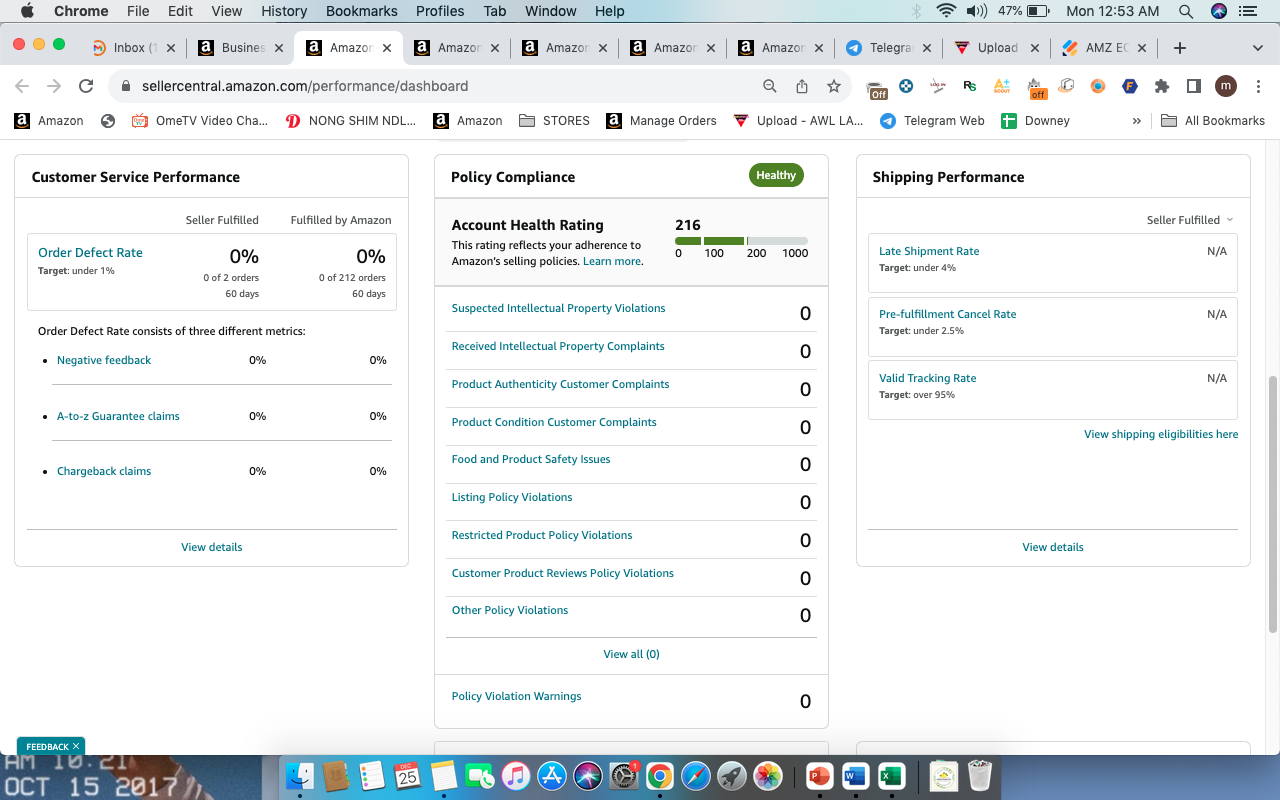Launch Siri from the dock
The image size is (1280, 800).
coord(588,775)
